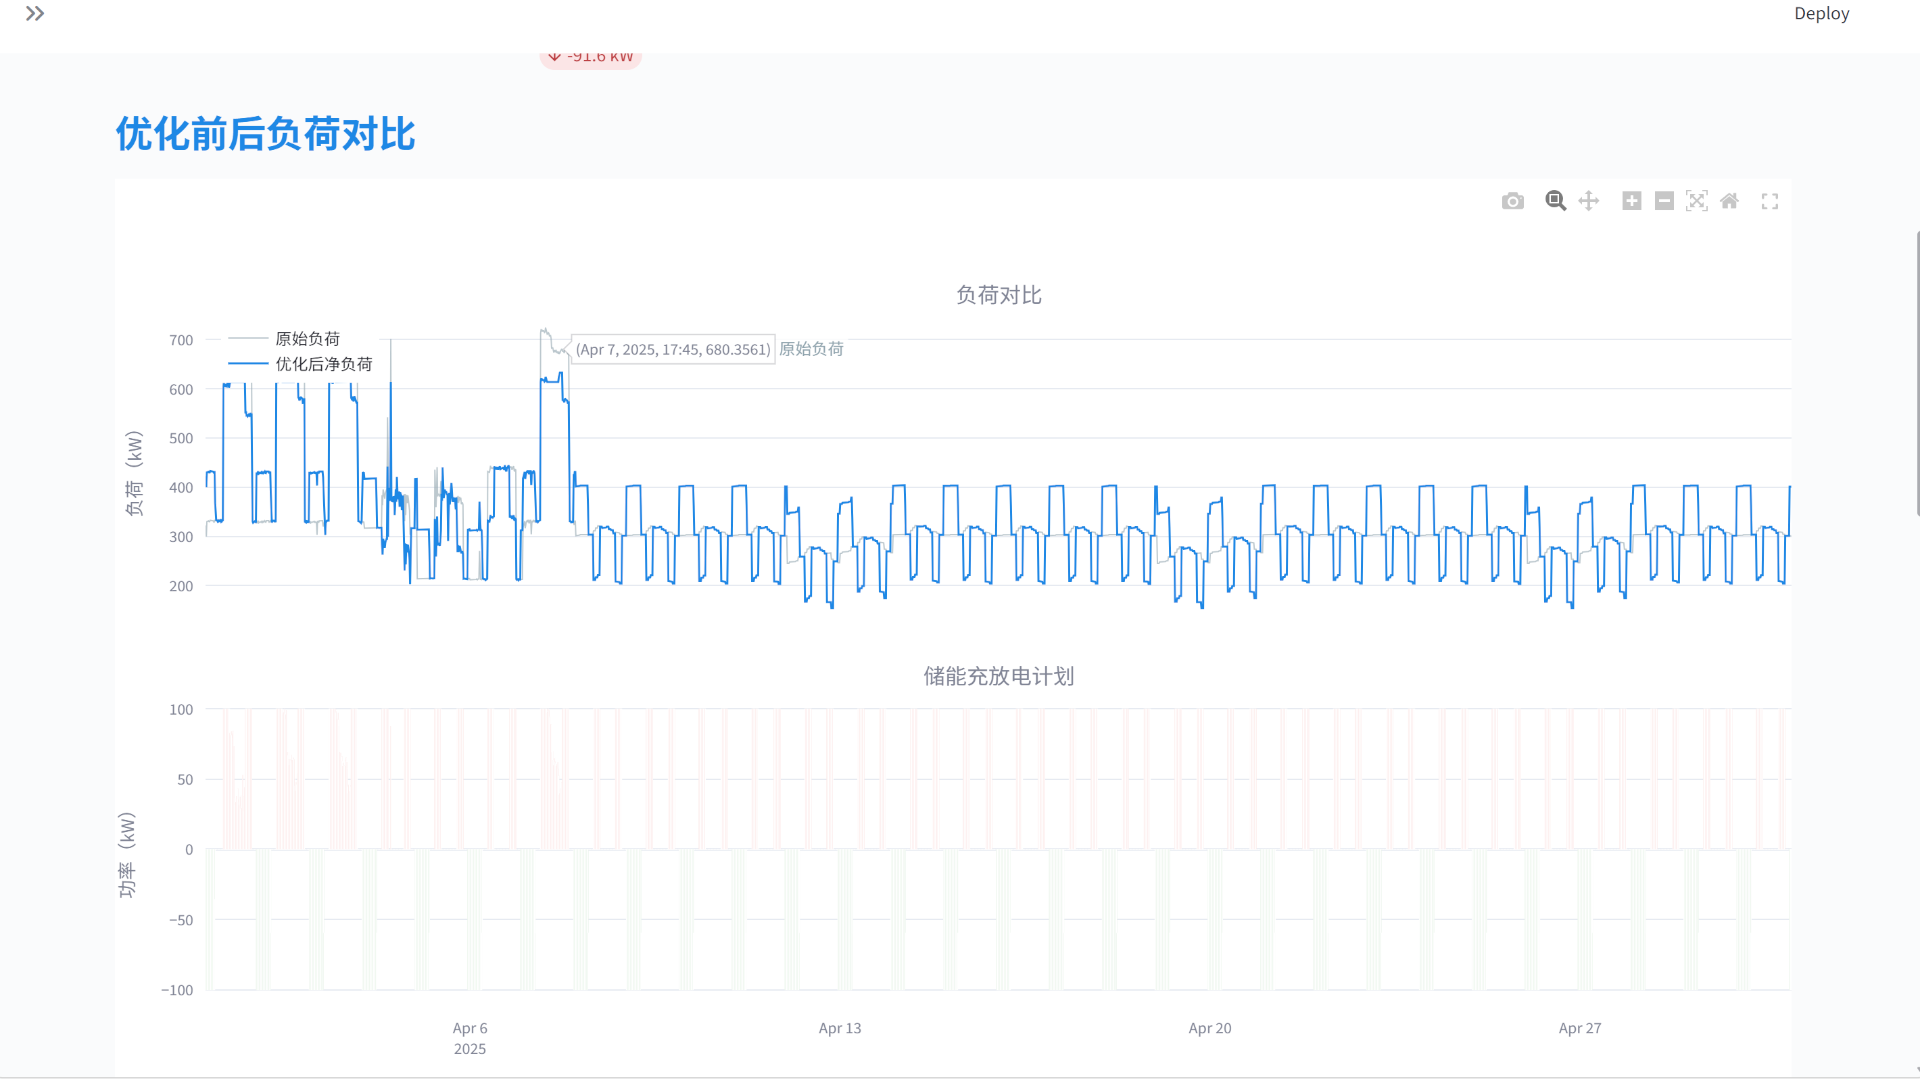
Task: Open the Deploy button
Action: pyautogui.click(x=1822, y=14)
